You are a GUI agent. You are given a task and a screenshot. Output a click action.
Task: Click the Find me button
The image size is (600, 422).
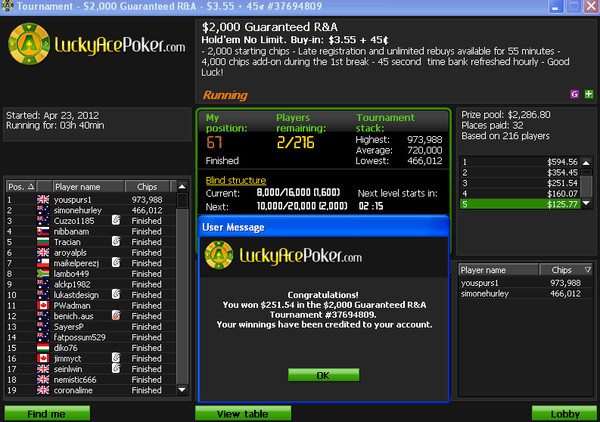click(x=47, y=414)
